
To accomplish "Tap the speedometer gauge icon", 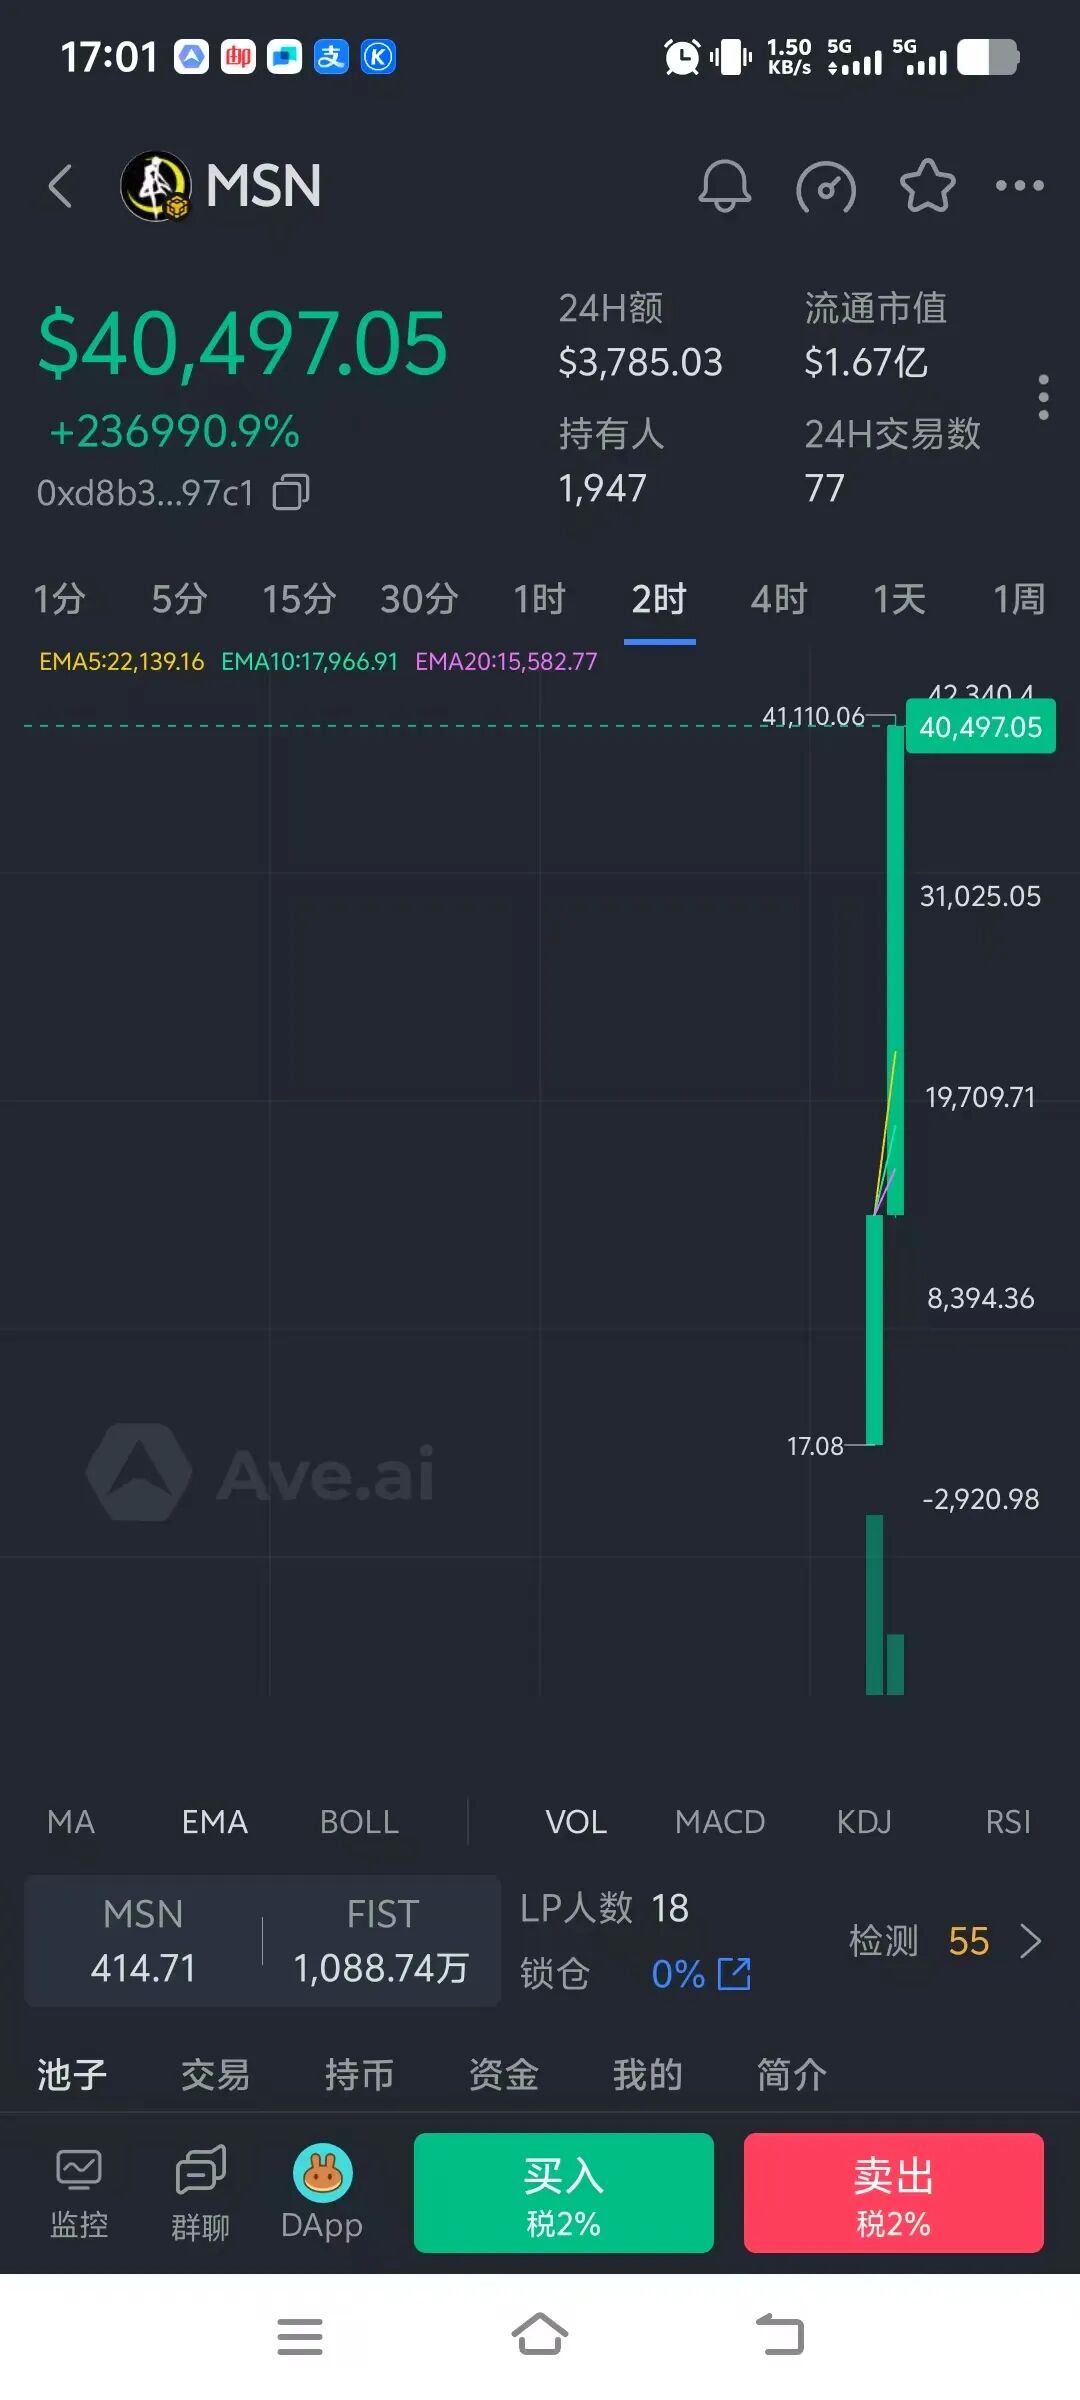I will [x=826, y=187].
